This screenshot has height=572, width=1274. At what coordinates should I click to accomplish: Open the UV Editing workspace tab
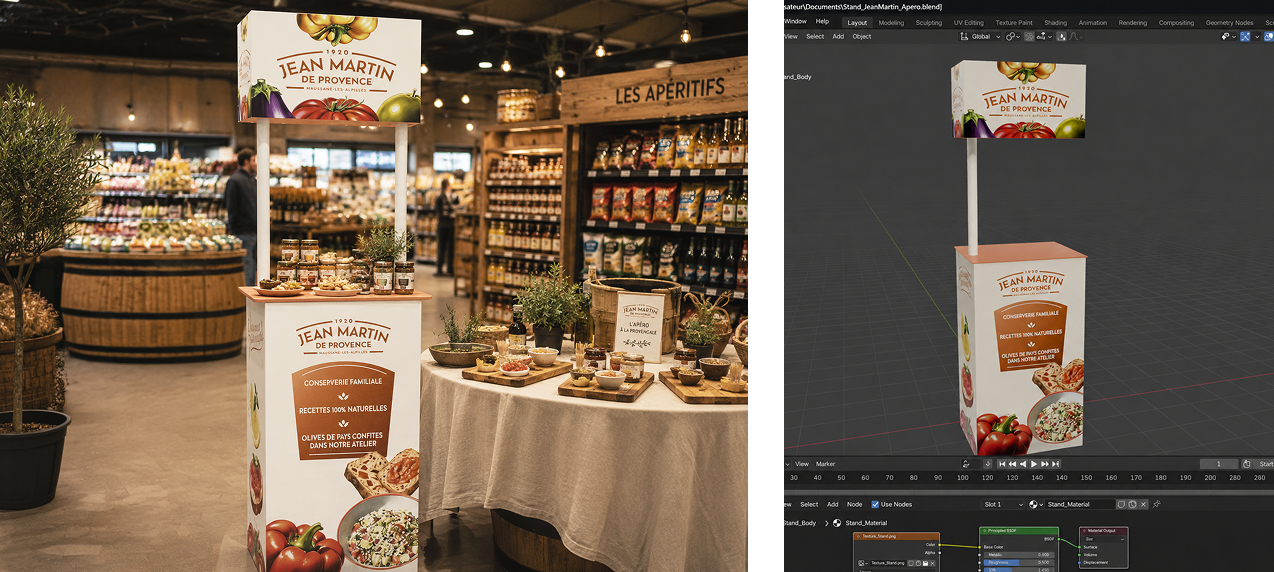[969, 22]
